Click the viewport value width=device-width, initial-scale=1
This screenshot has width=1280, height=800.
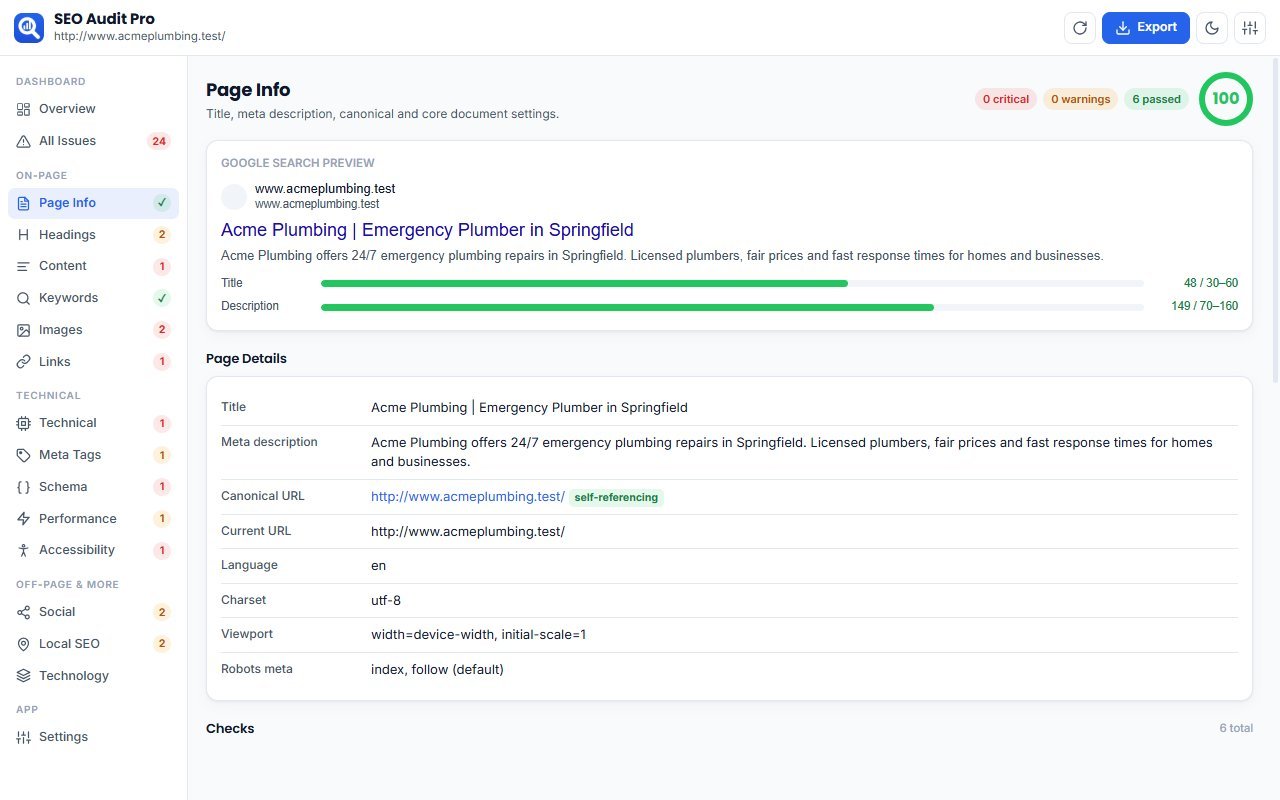click(x=479, y=635)
